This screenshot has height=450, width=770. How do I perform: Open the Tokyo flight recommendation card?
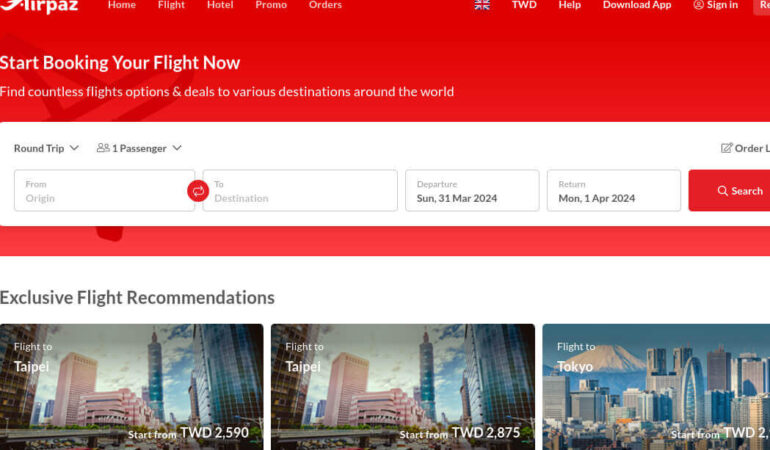pyautogui.click(x=656, y=385)
